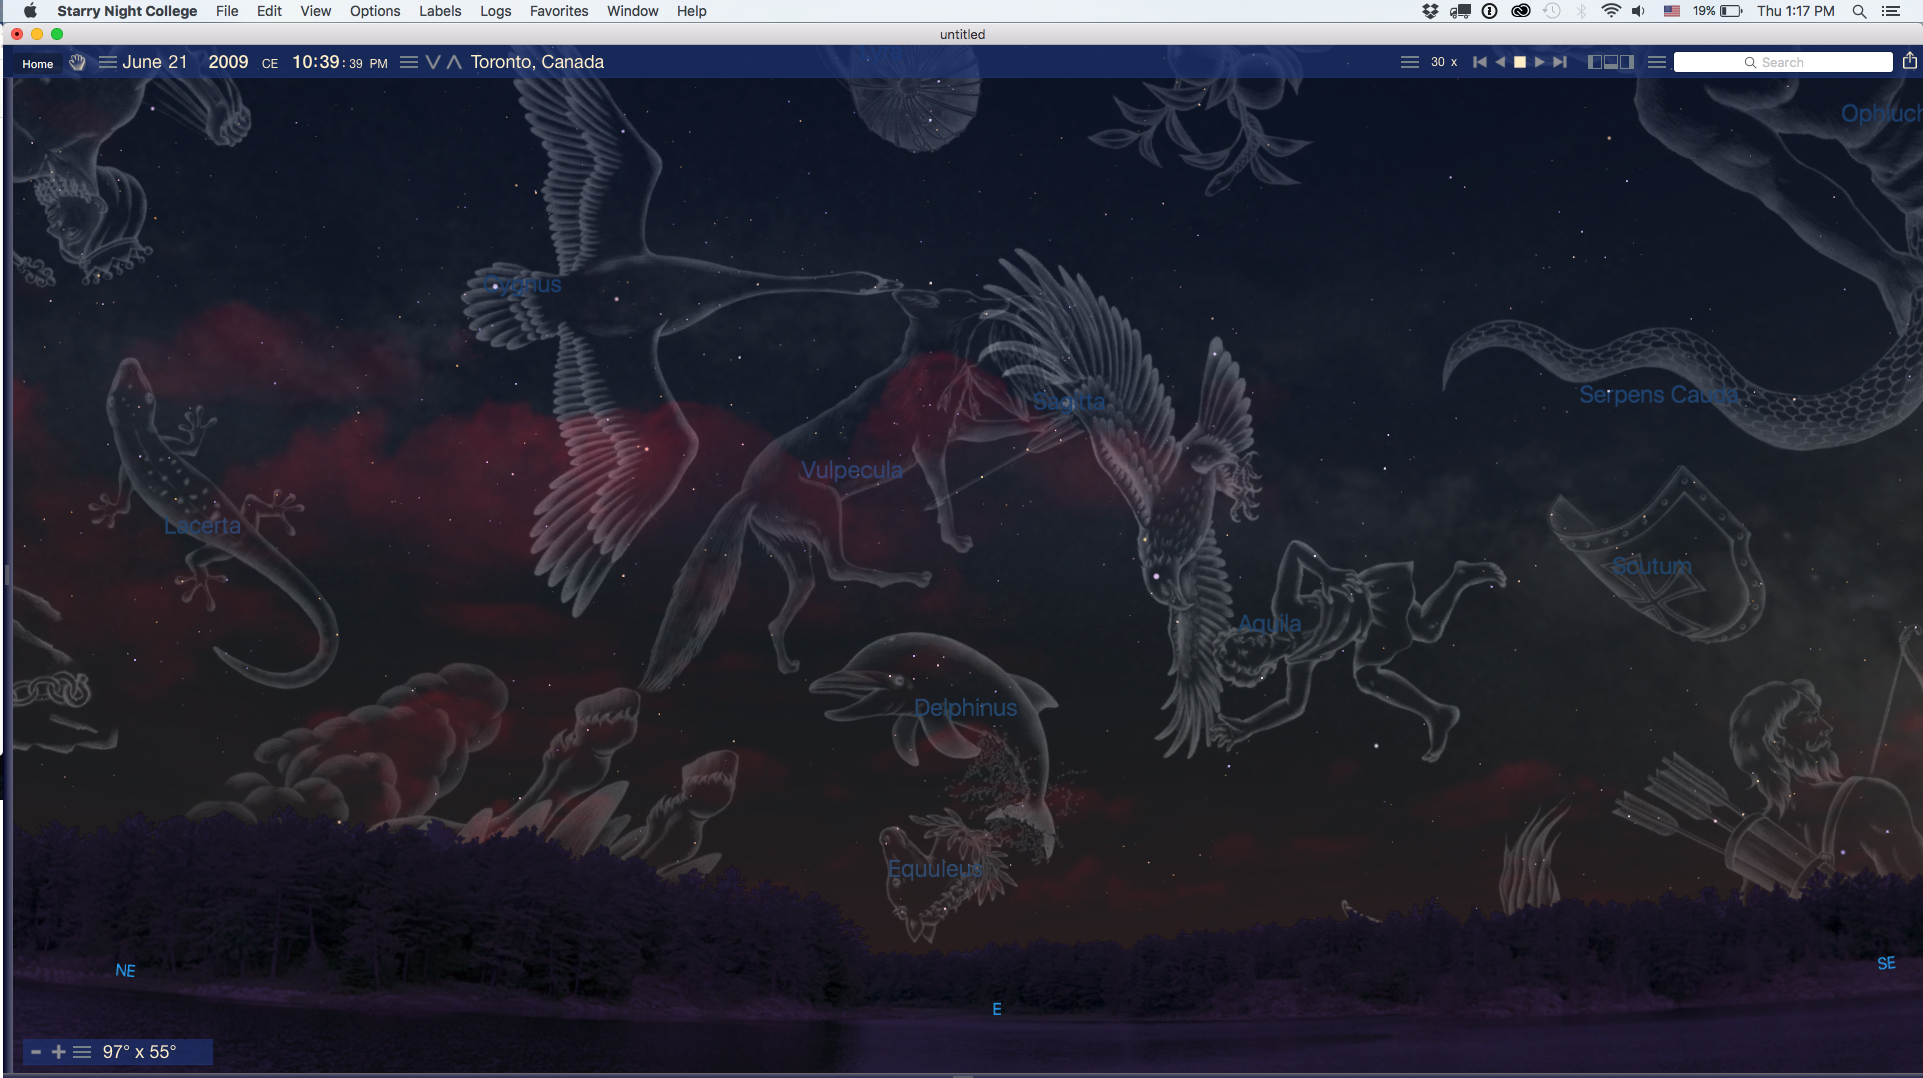Open the Labels menu
The height and width of the screenshot is (1078, 1923).
click(x=440, y=11)
